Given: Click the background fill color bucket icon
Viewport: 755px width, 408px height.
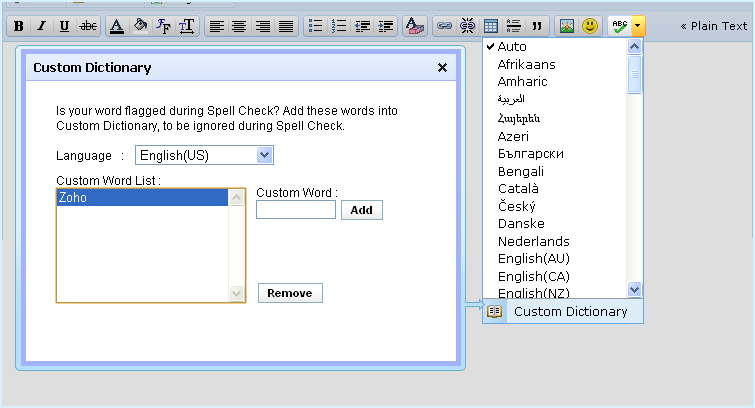Looking at the screenshot, I should pos(141,27).
